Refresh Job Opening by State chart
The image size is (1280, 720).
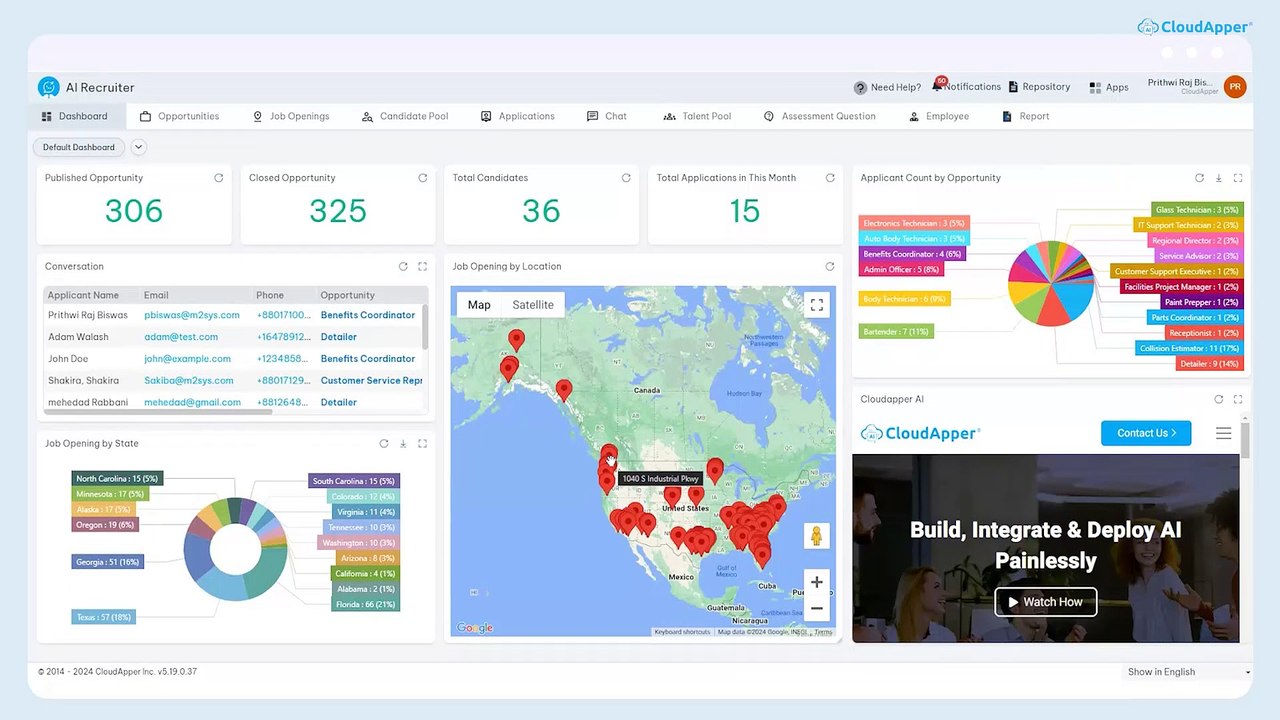[384, 444]
